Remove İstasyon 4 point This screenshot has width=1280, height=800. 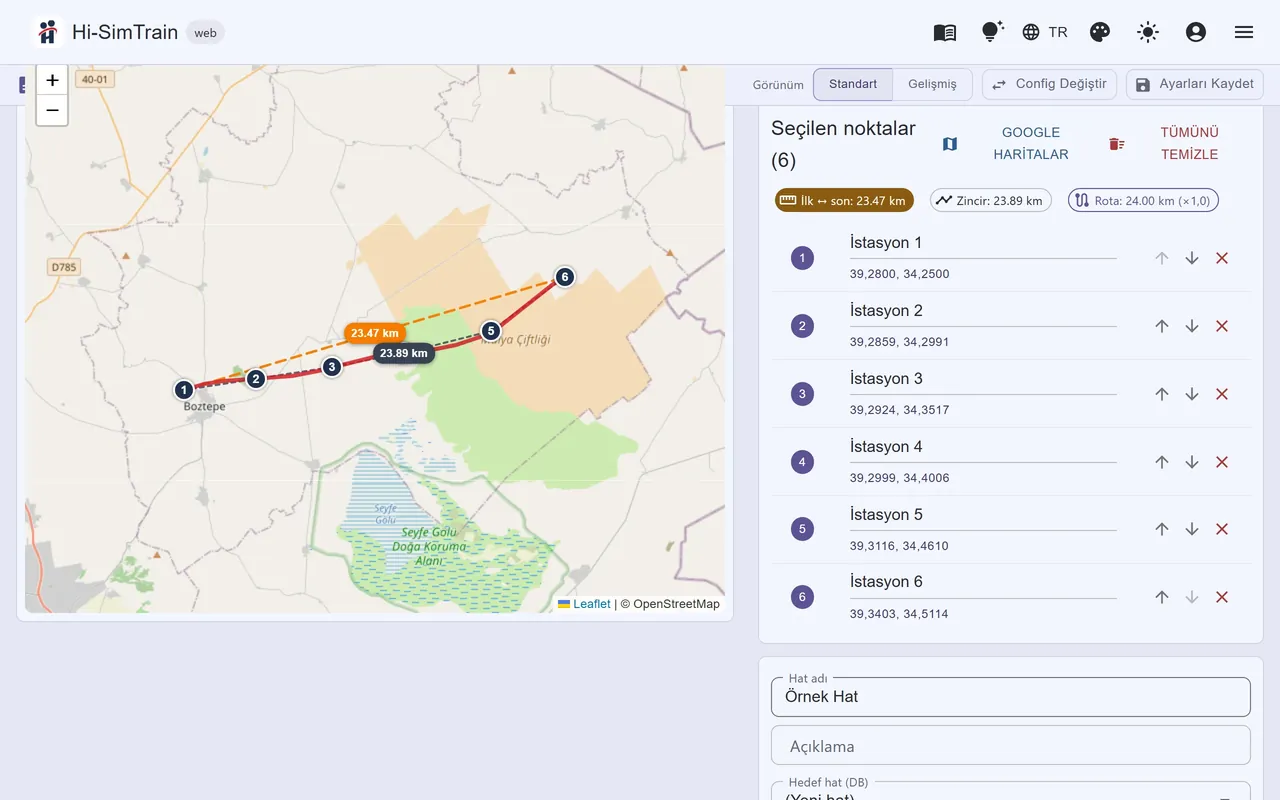1222,462
